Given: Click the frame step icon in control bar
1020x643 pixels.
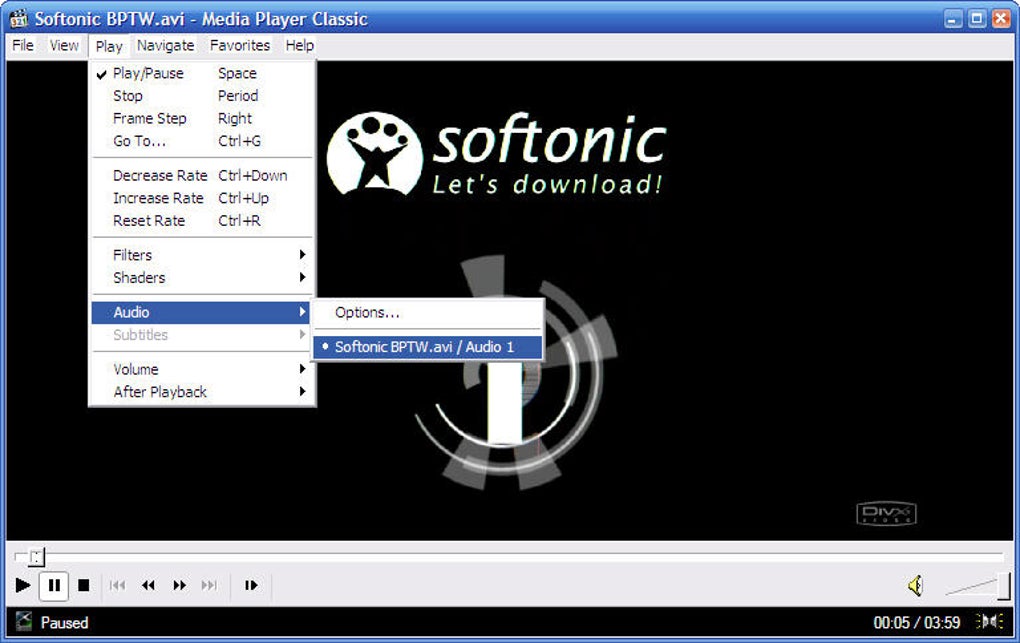Looking at the screenshot, I should click(251, 585).
